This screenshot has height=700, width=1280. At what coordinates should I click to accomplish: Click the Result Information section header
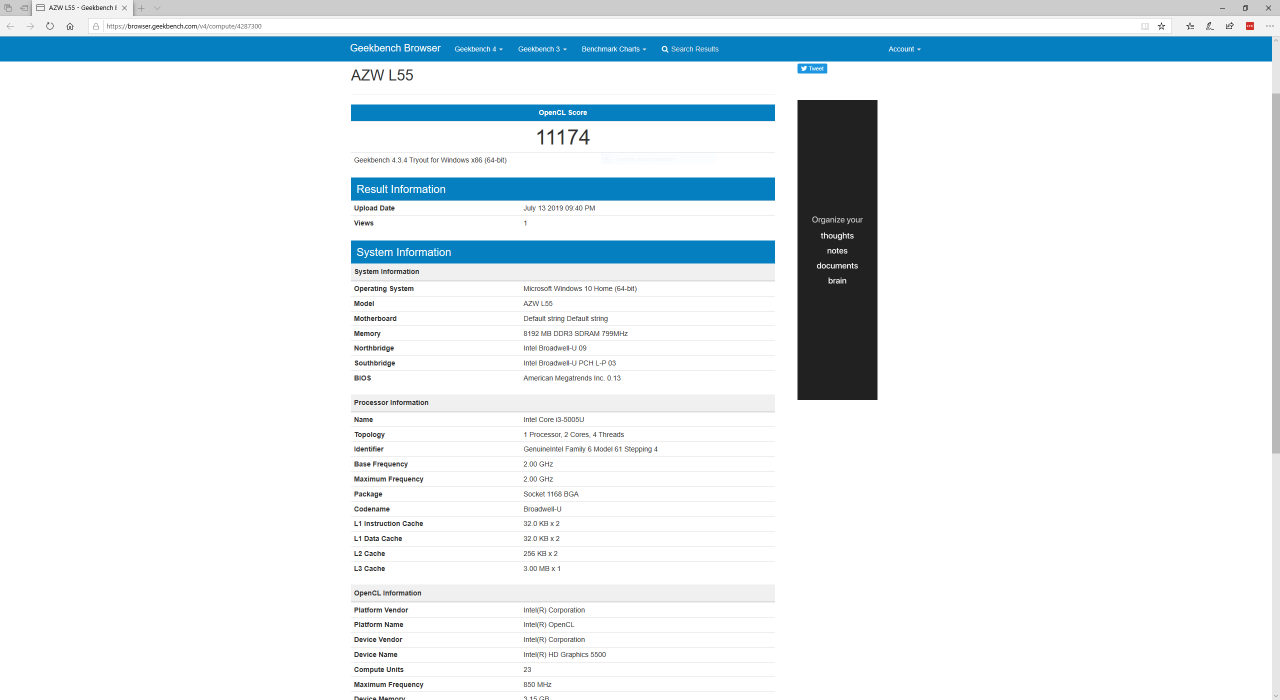pyautogui.click(x=563, y=189)
